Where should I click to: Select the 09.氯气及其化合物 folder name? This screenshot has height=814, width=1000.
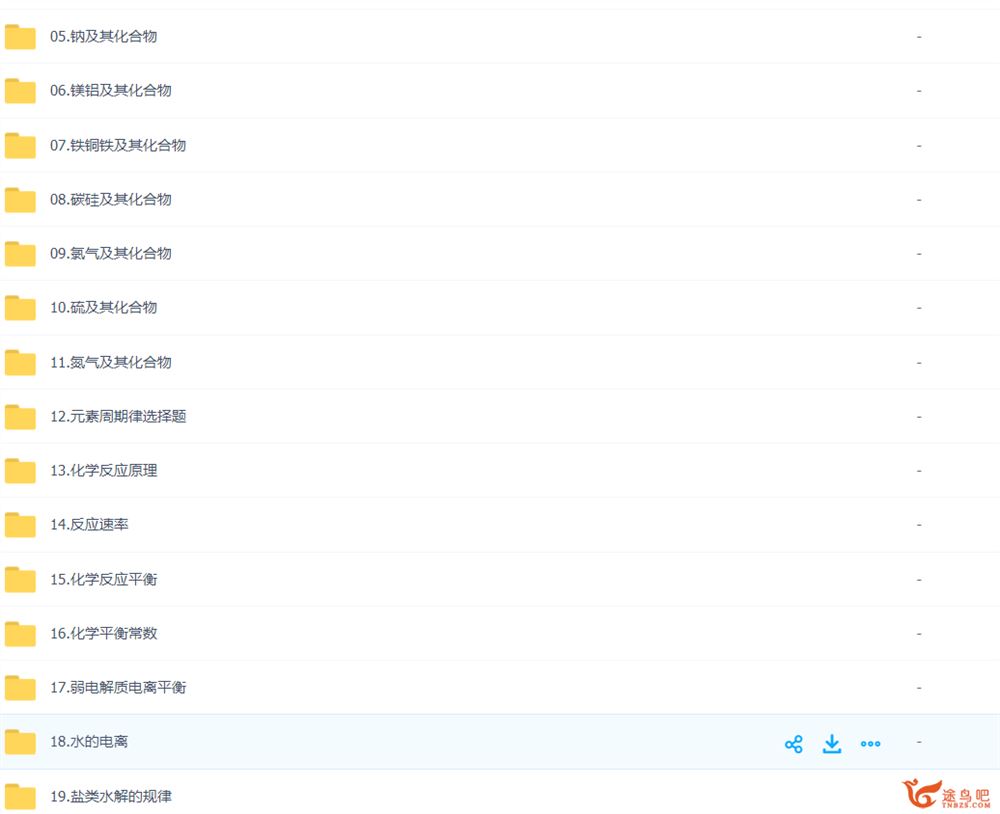tap(111, 253)
